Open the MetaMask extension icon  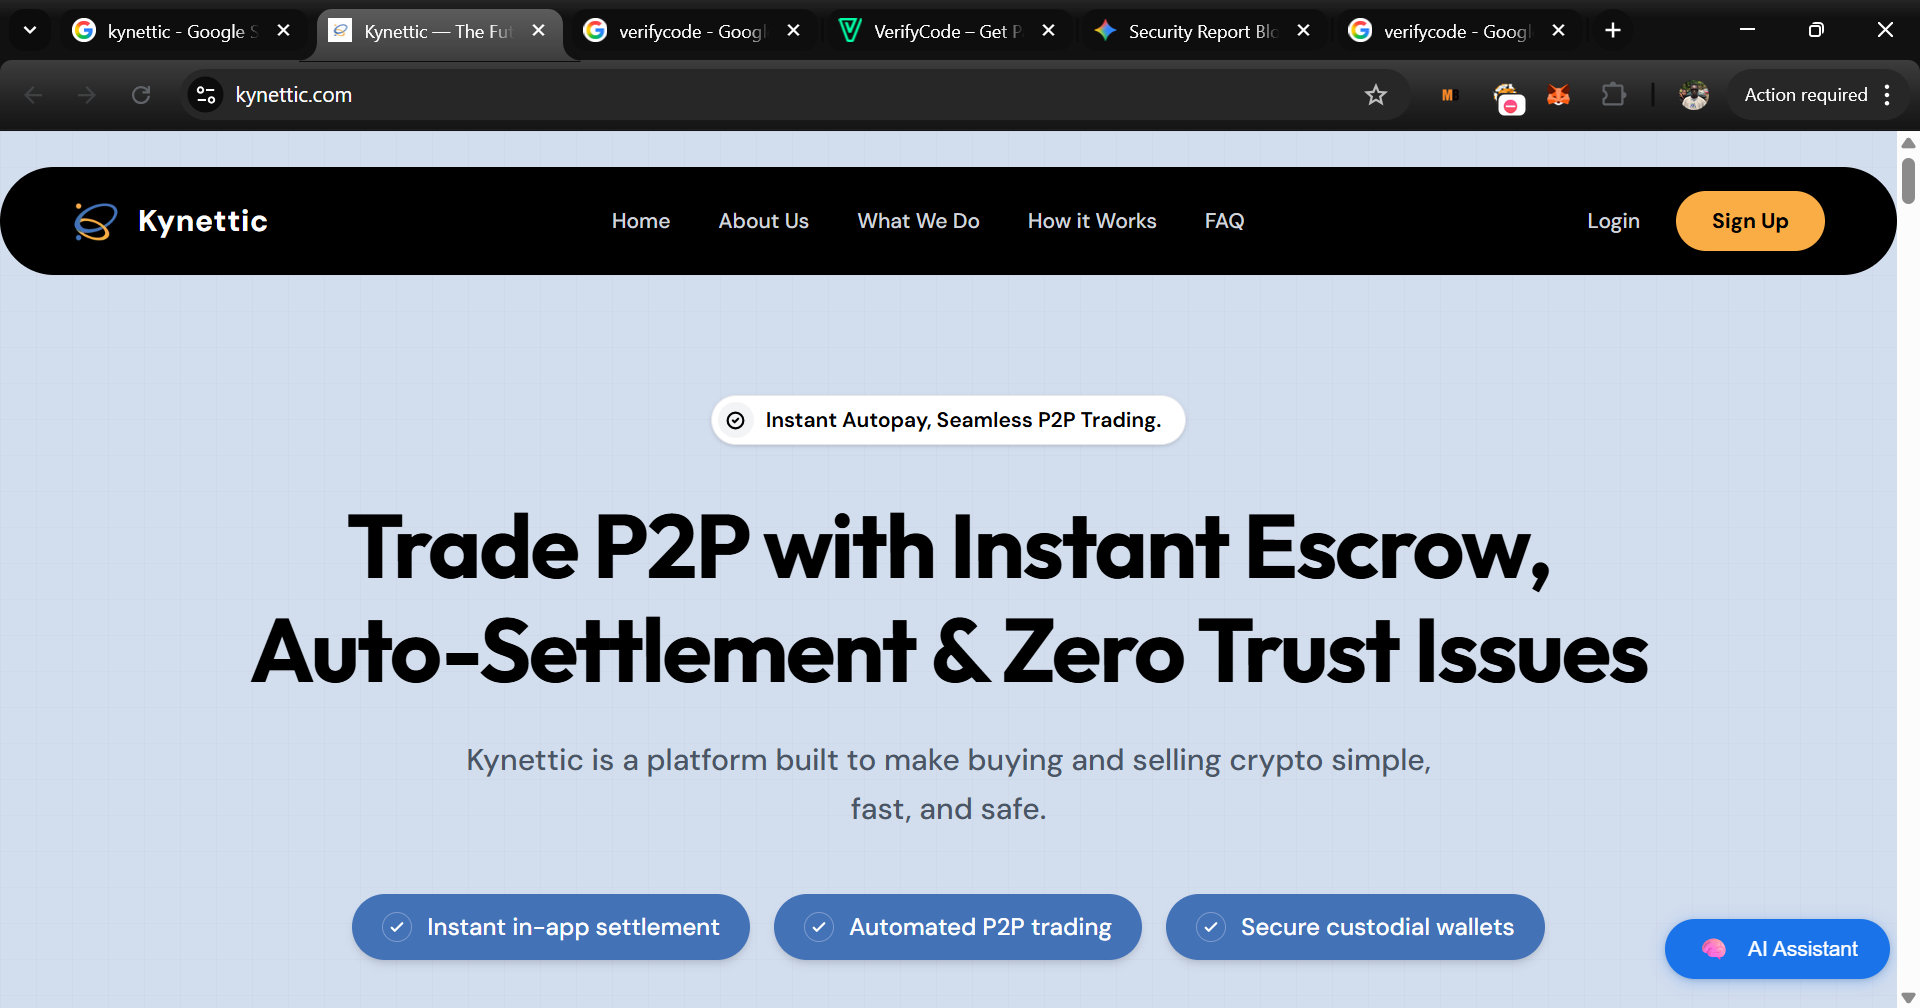click(1558, 95)
